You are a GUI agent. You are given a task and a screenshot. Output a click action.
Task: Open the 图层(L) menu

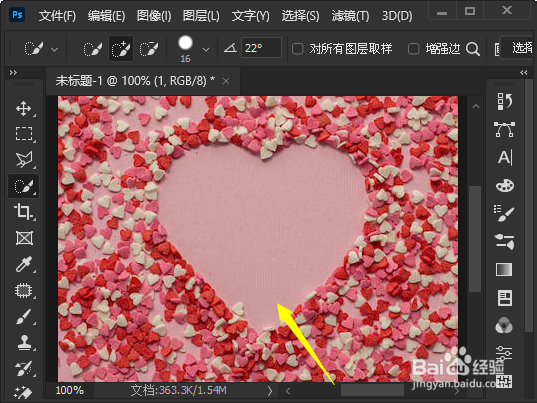click(x=201, y=16)
